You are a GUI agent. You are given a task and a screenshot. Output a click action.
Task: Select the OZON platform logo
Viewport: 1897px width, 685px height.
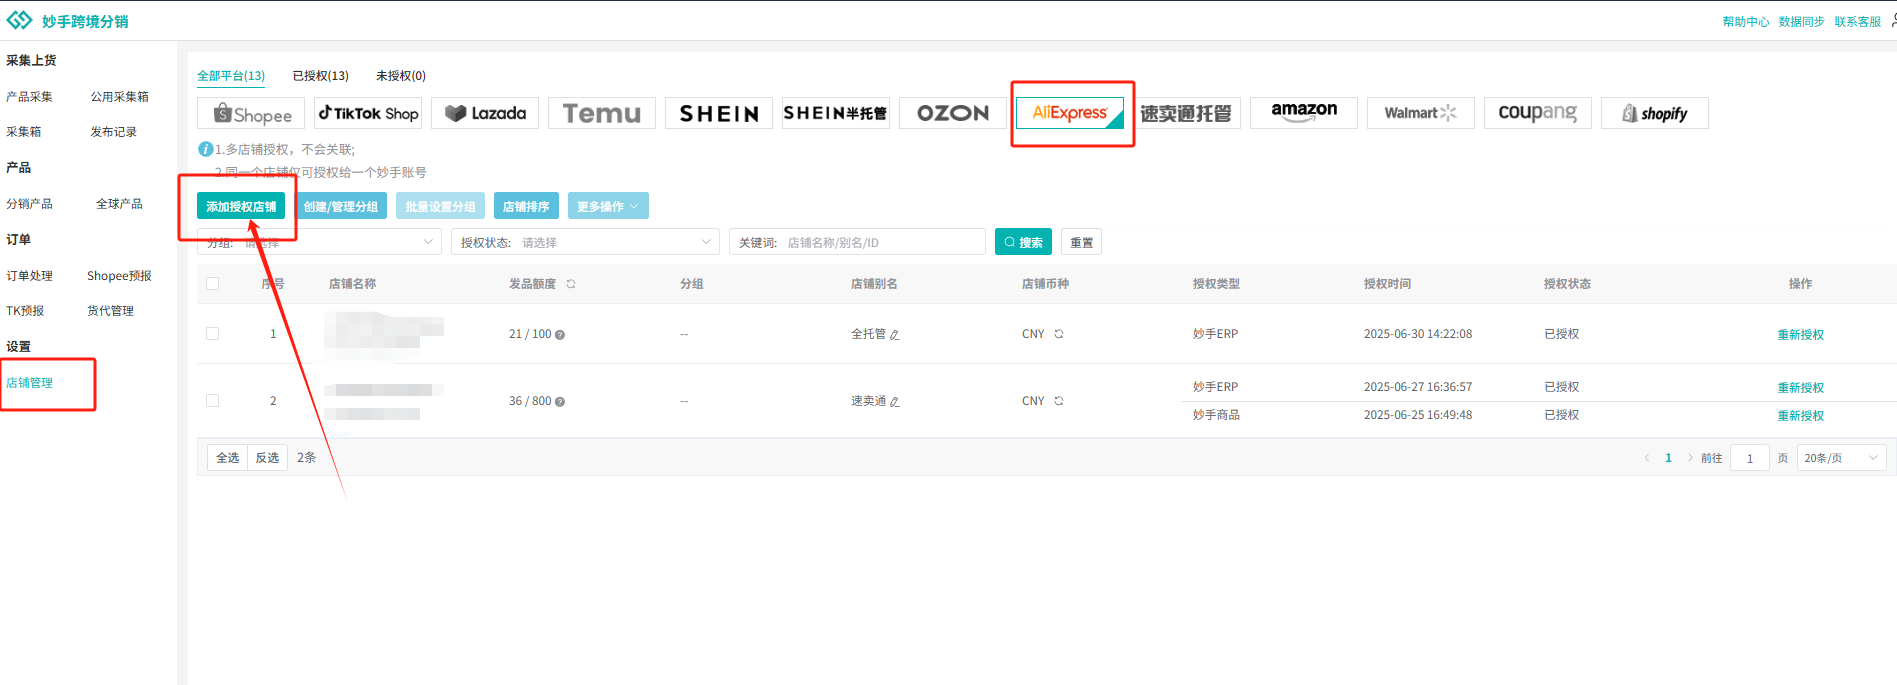pos(953,113)
